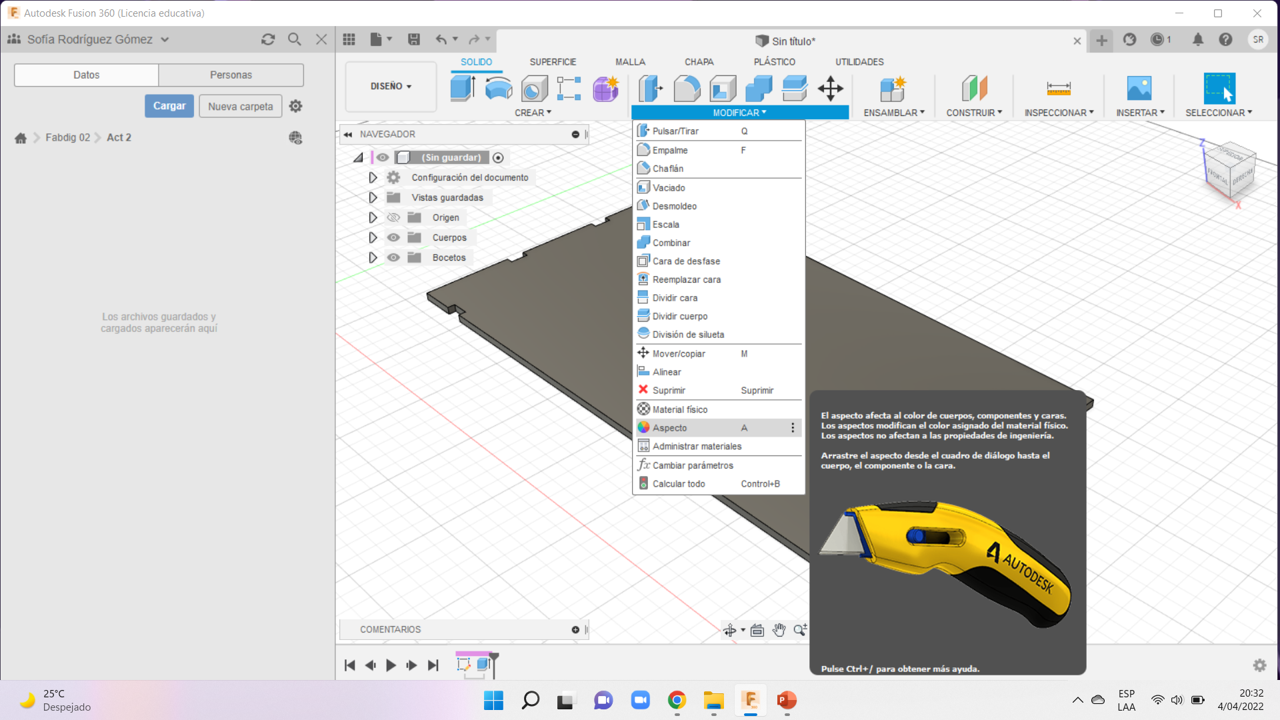The width and height of the screenshot is (1280, 720).
Task: Click the ViewCube orientation cube
Action: pos(1229,168)
